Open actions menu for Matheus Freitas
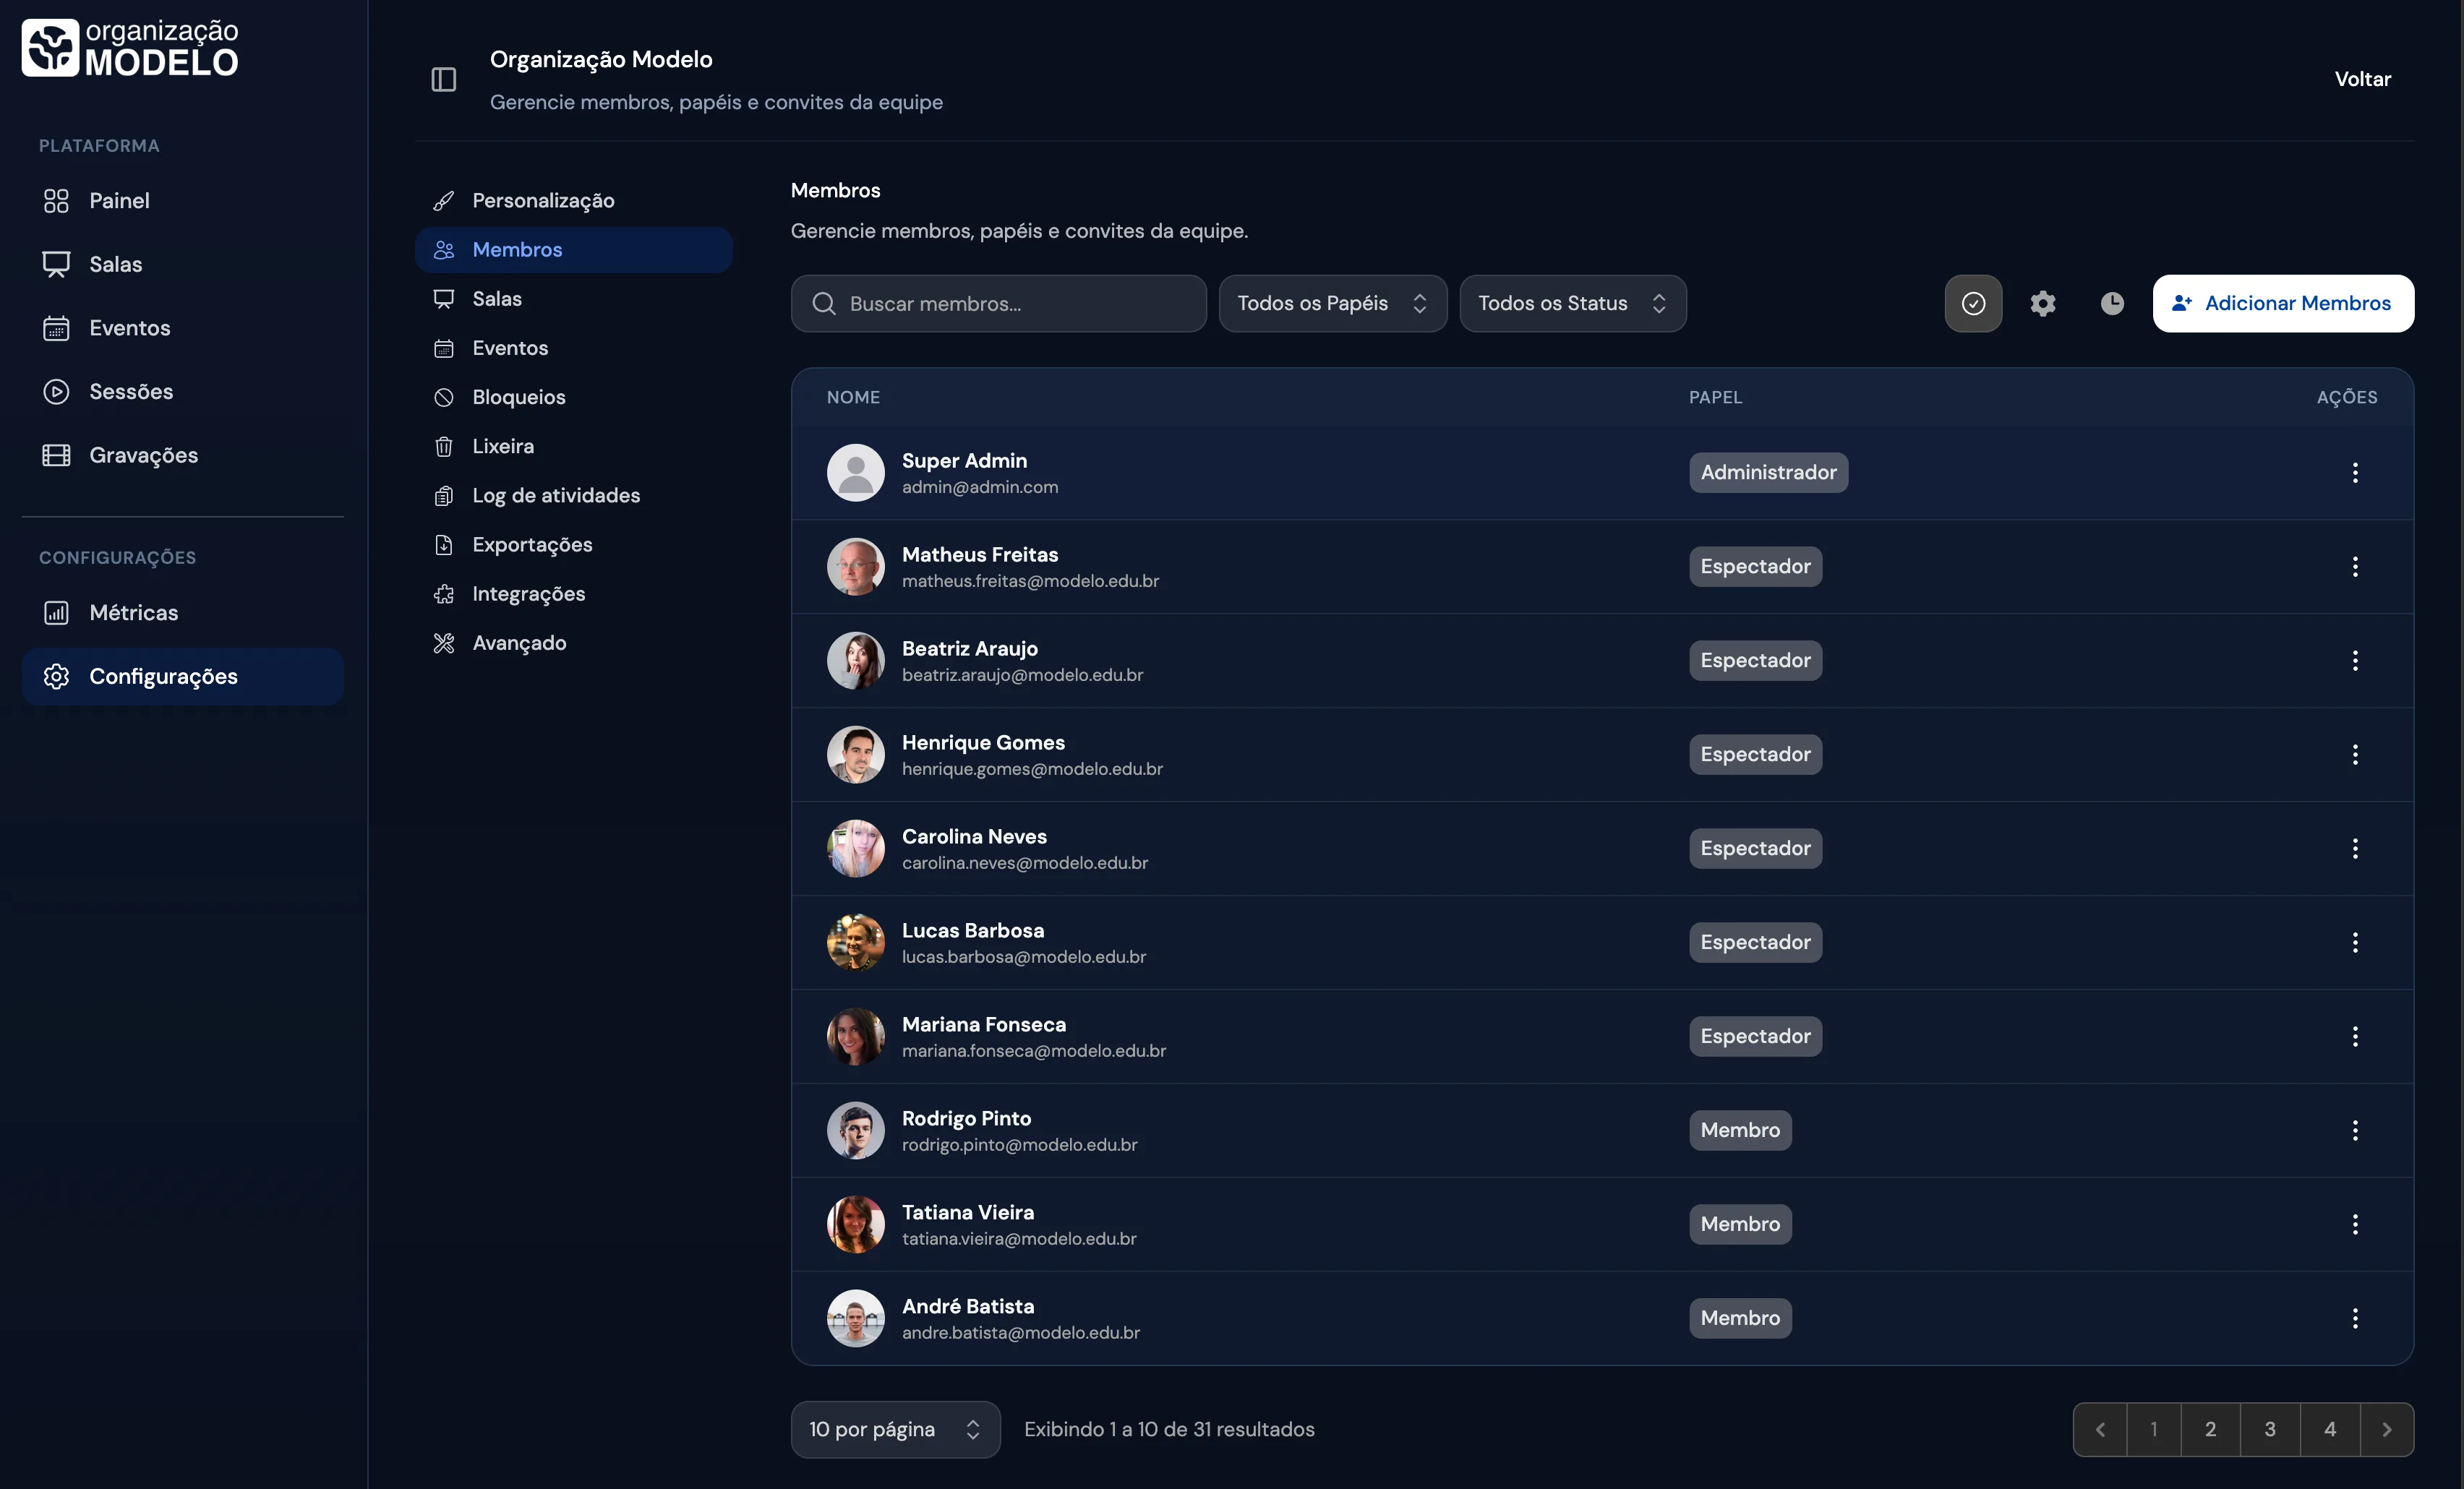The height and width of the screenshot is (1489, 2464). (x=2354, y=566)
